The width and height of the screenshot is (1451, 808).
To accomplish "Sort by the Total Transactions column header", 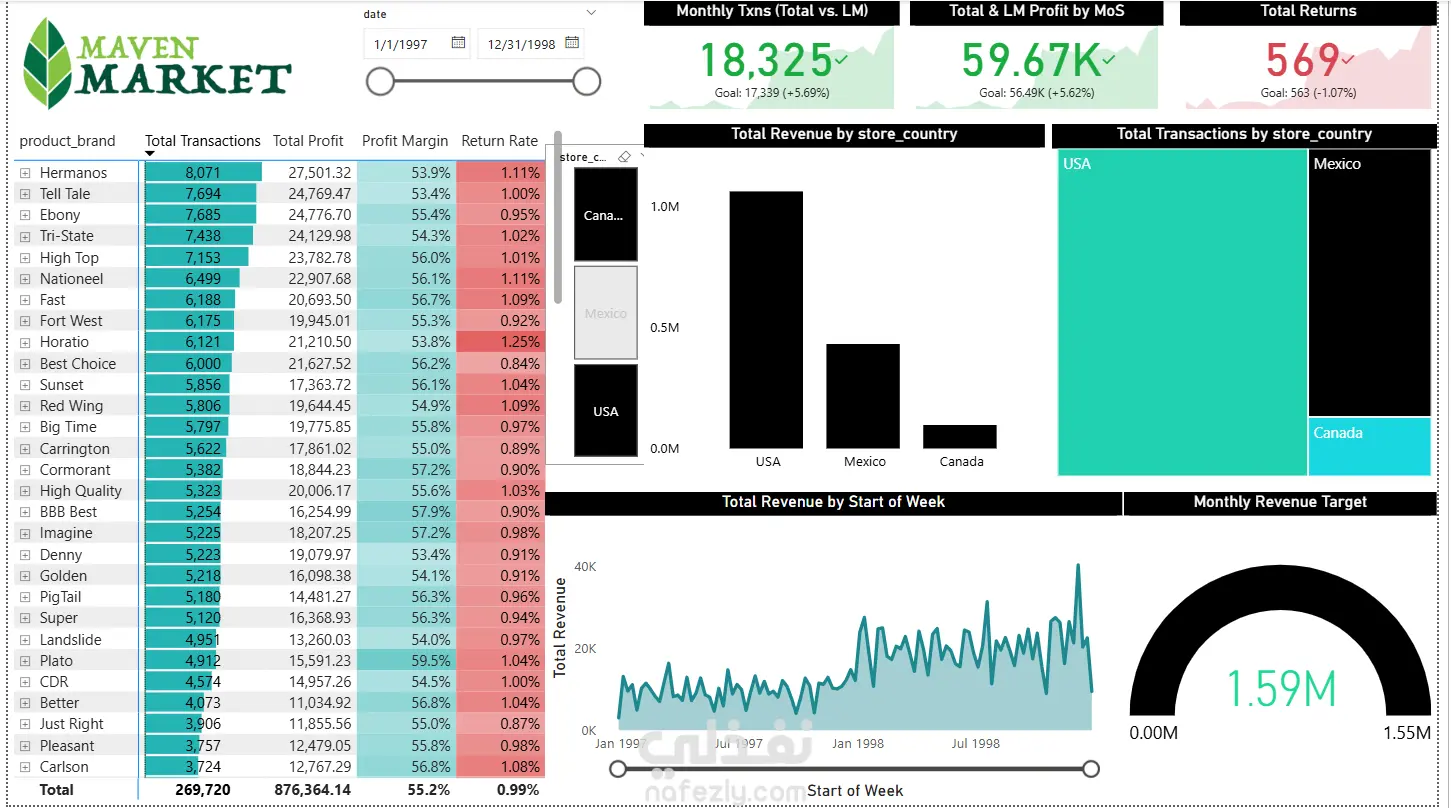I will tap(203, 141).
